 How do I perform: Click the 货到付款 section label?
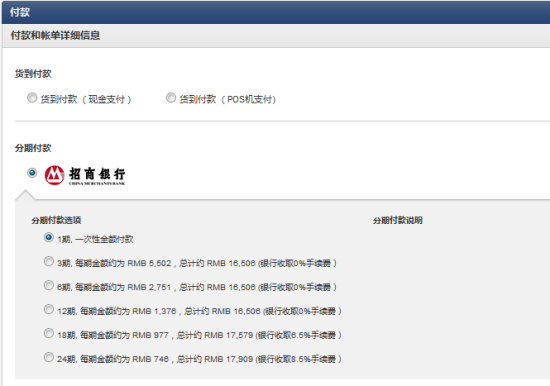(33, 74)
